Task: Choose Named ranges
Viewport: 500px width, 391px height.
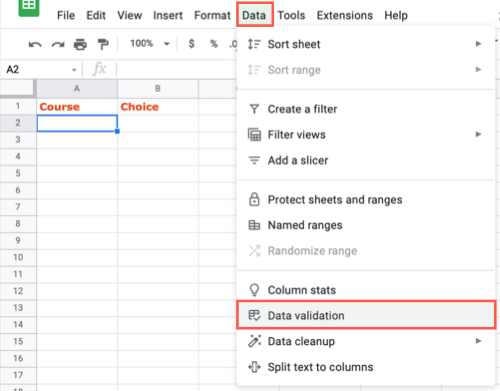Action: (x=366, y=225)
